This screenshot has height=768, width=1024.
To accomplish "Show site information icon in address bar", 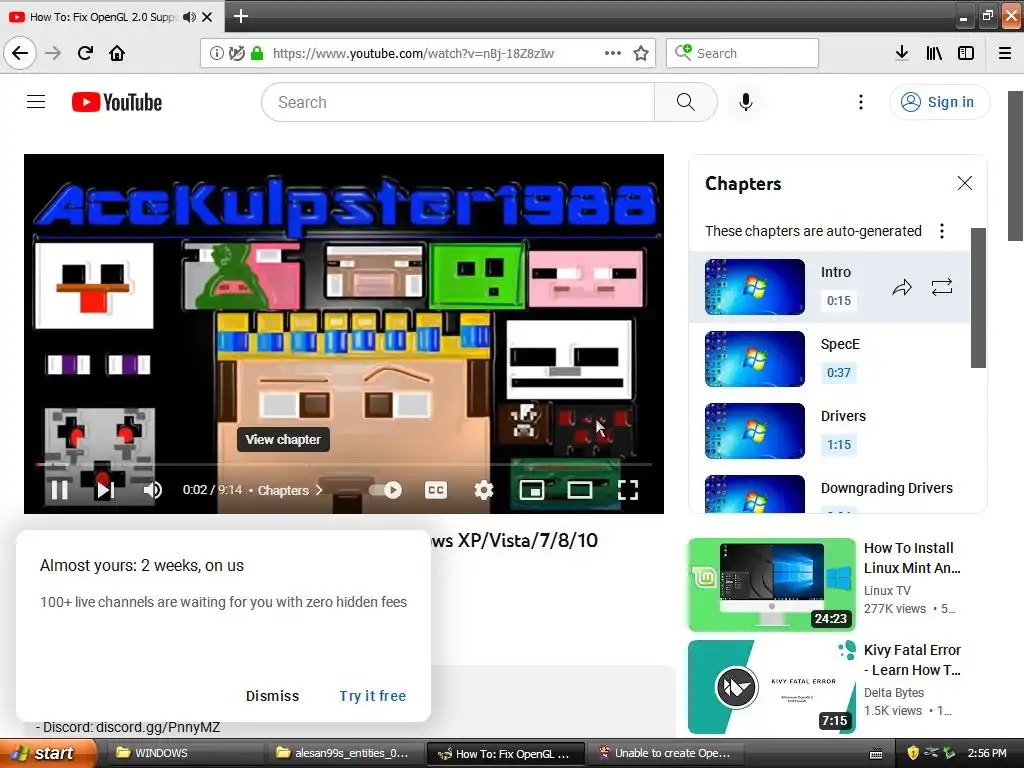I will [216, 53].
